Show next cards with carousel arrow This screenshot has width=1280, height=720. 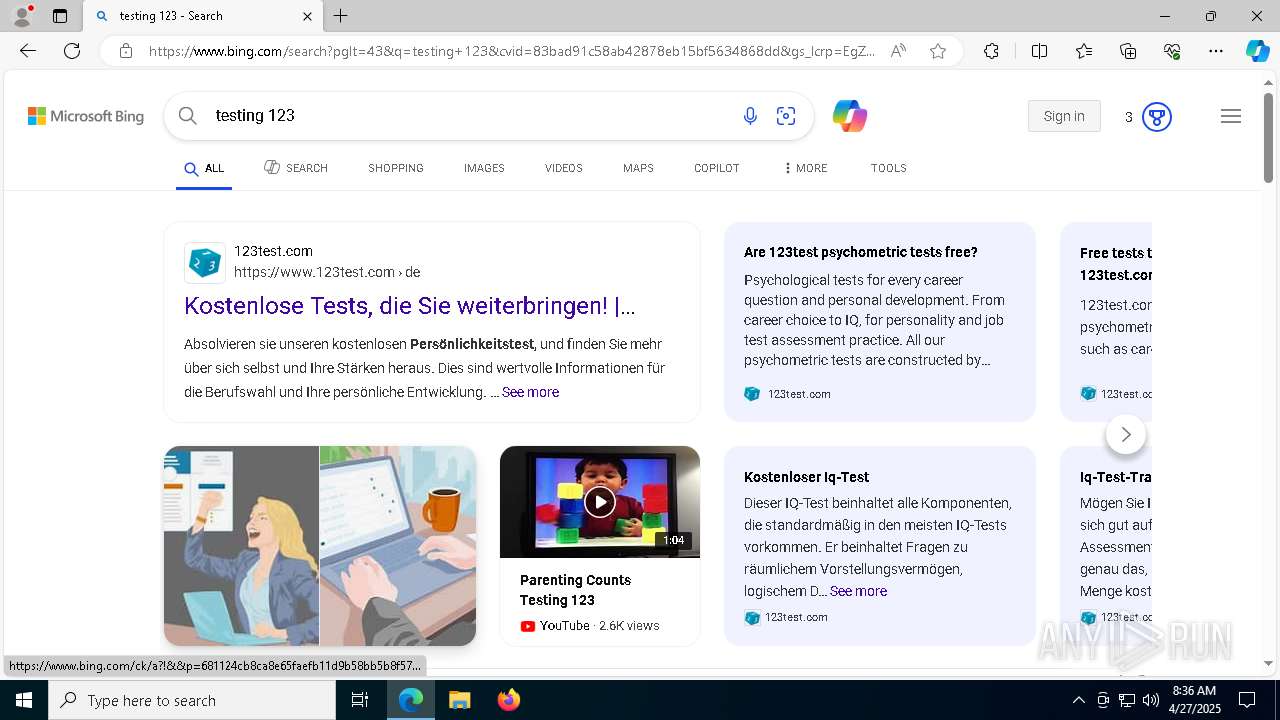tap(1126, 434)
